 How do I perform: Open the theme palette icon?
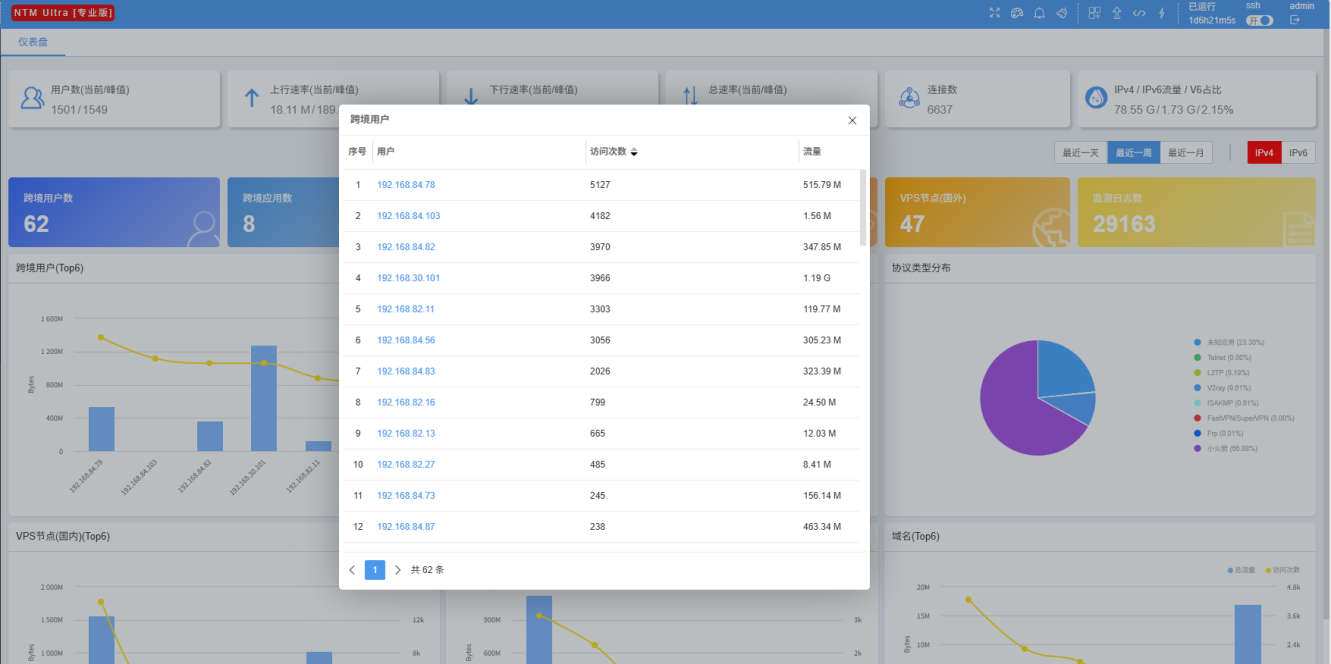1017,13
